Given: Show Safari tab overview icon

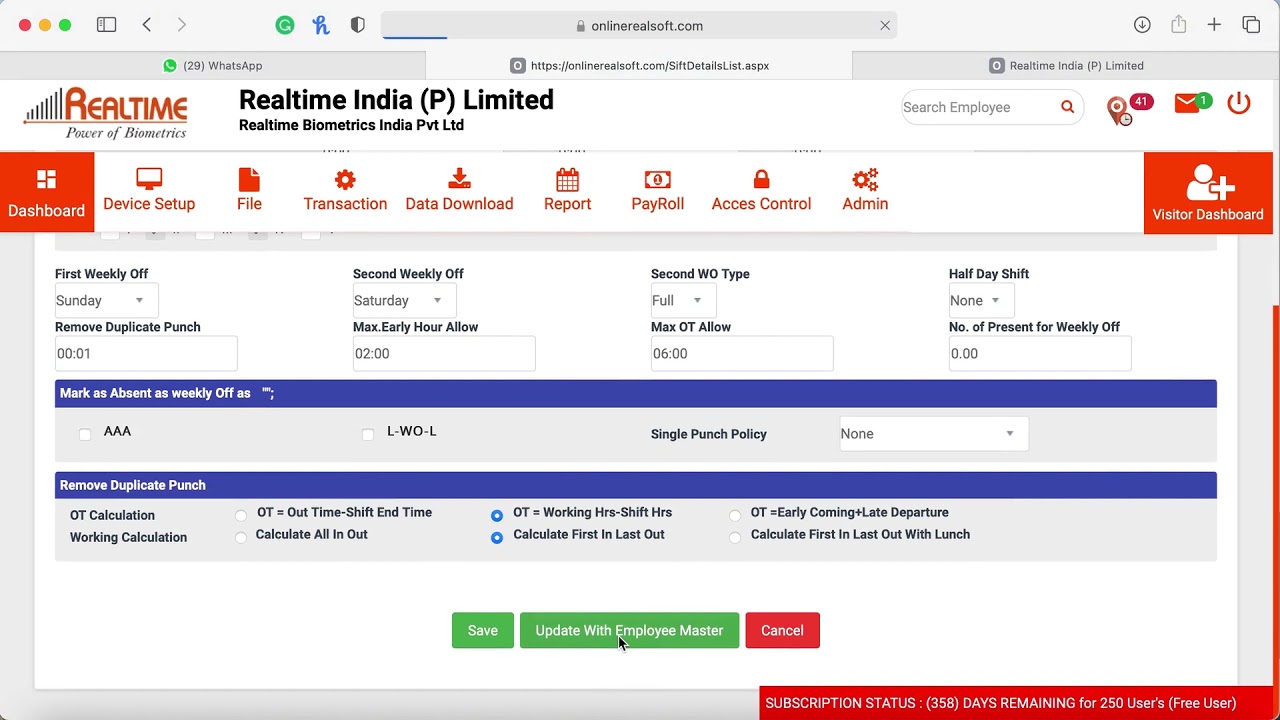Looking at the screenshot, I should [1251, 25].
